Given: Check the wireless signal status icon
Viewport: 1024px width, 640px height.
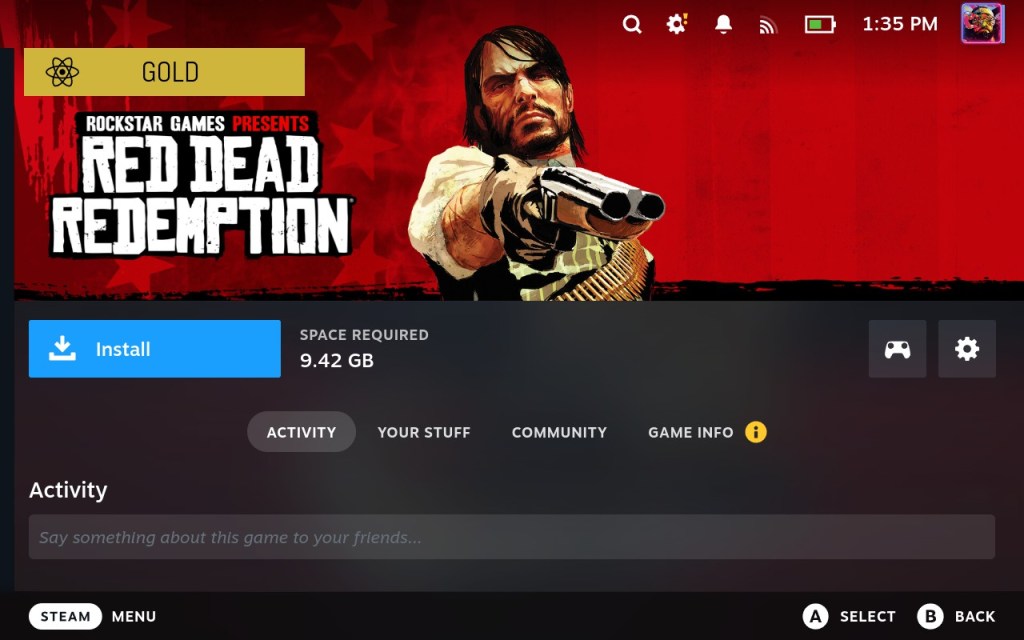Looking at the screenshot, I should 768,25.
